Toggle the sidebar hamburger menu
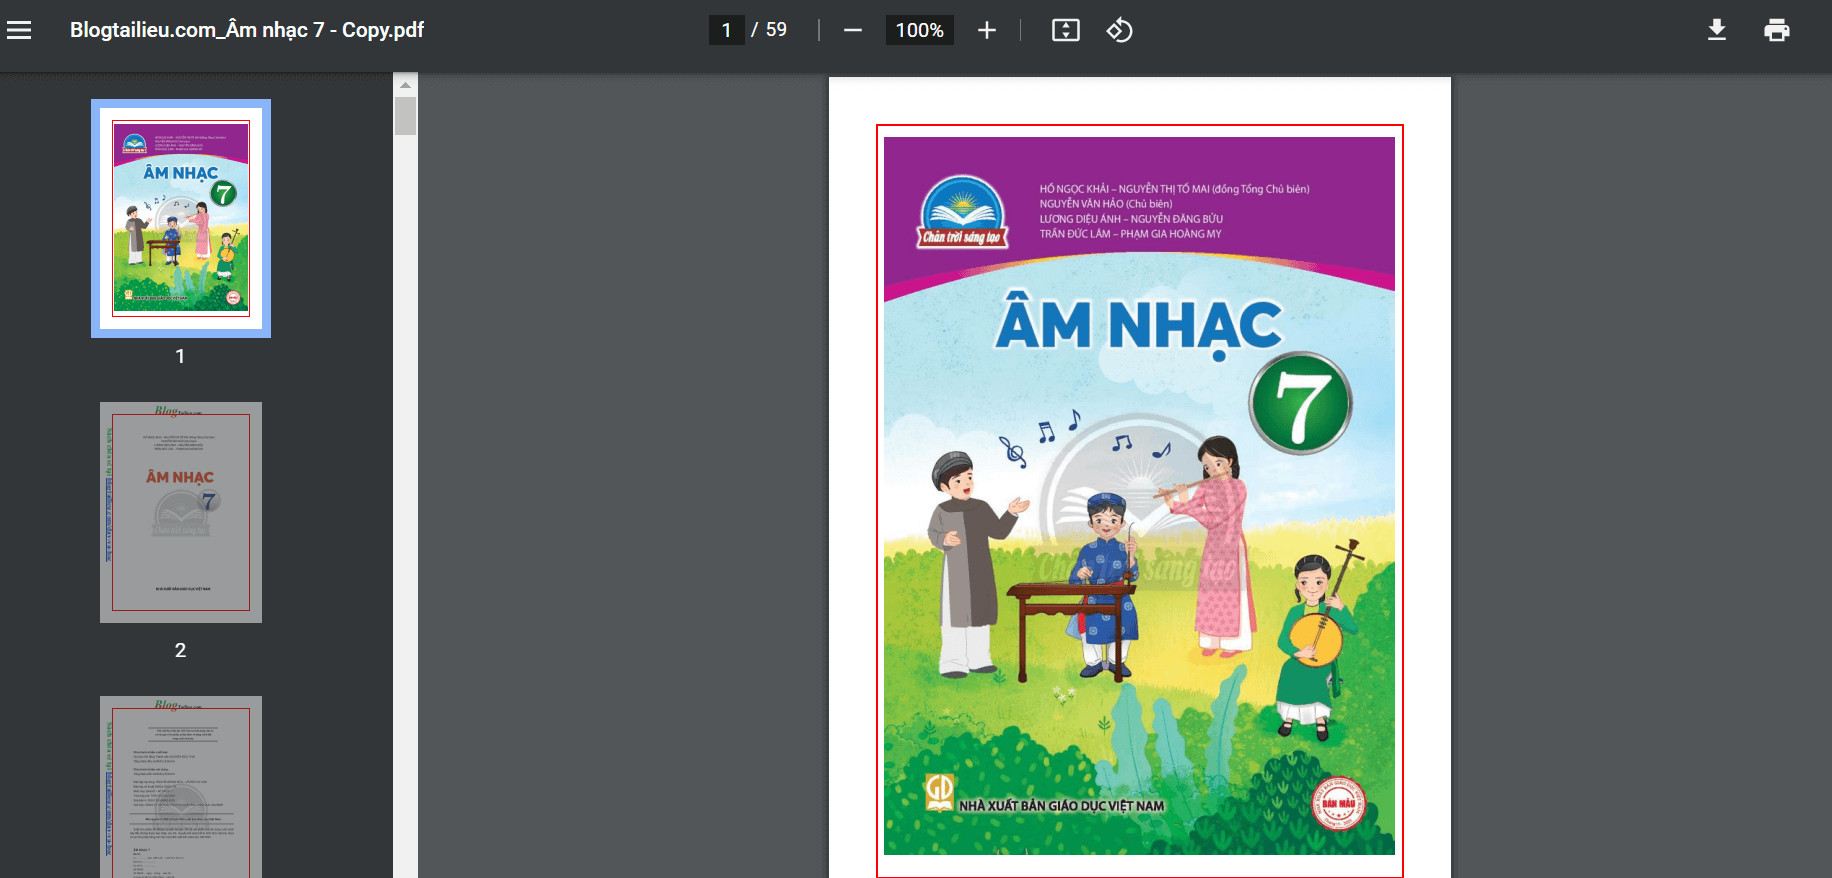 click(x=19, y=30)
